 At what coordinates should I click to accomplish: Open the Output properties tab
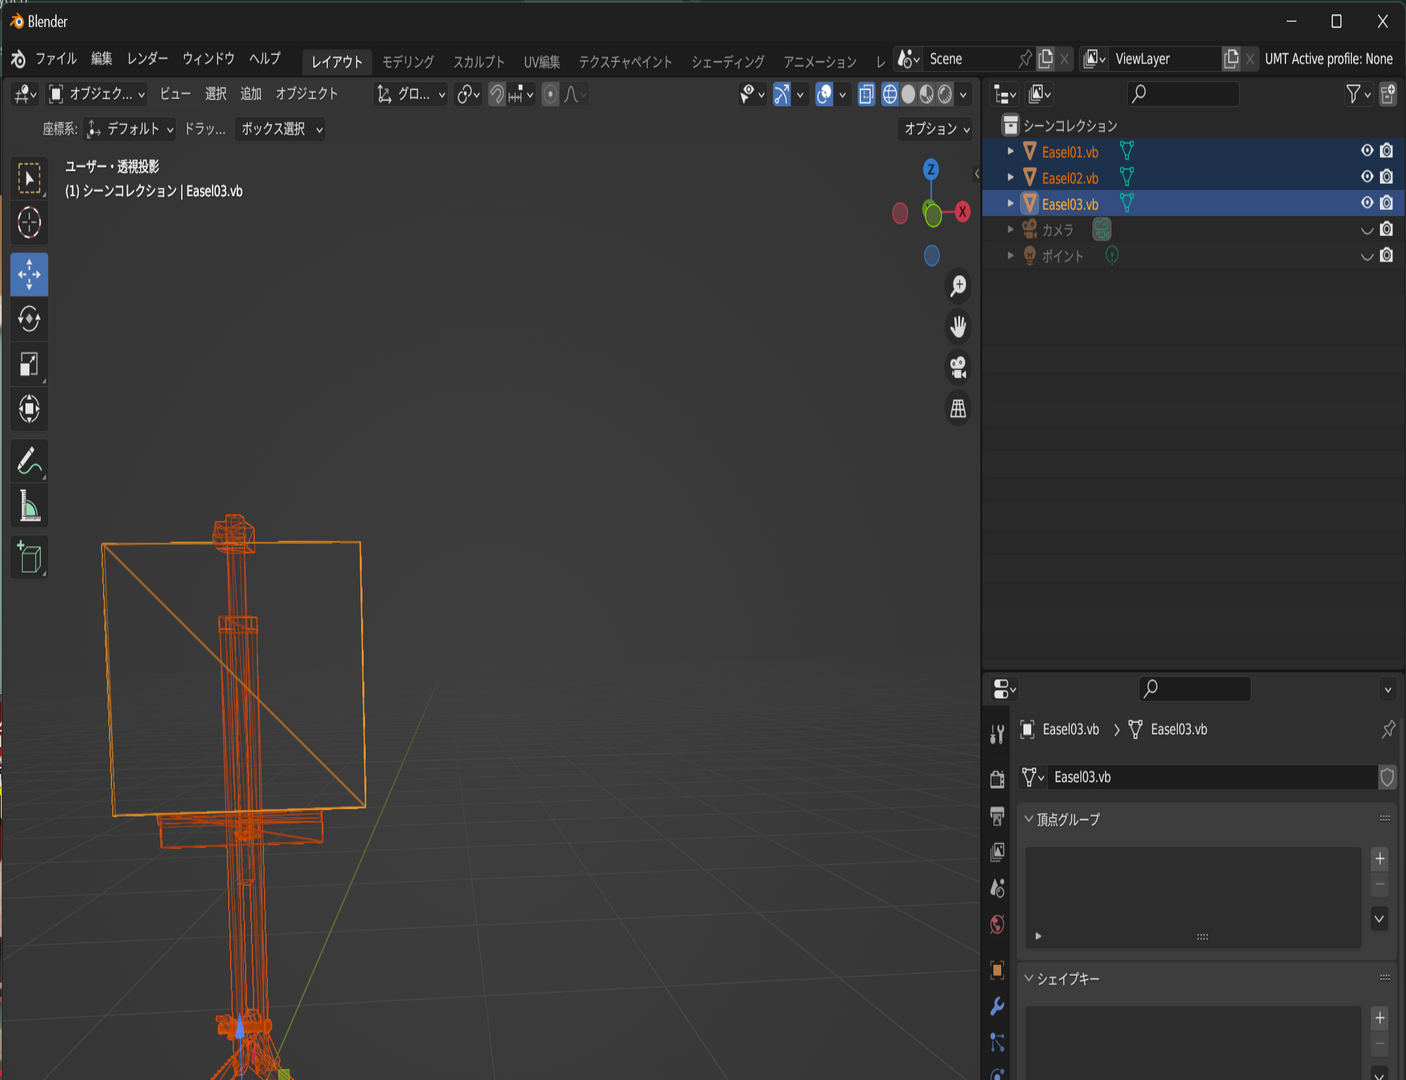click(x=997, y=816)
